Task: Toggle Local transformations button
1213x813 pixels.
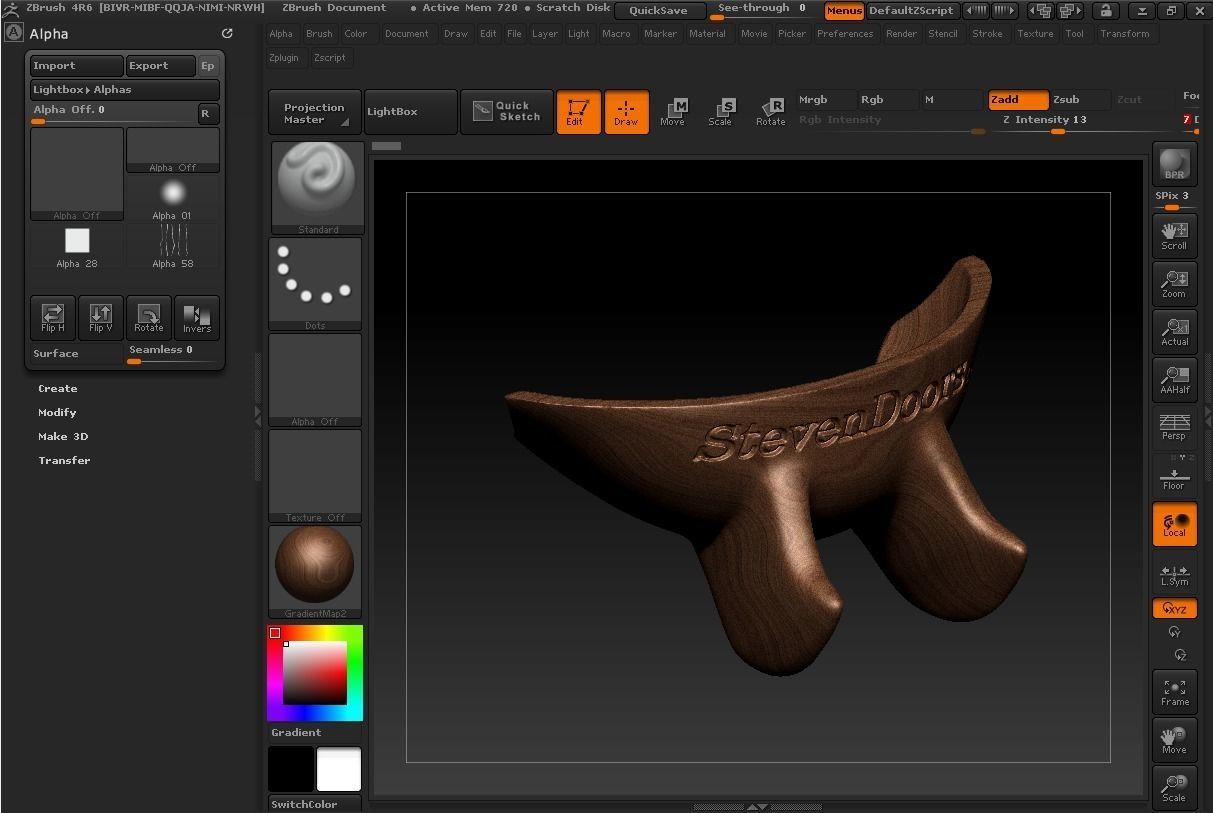Action: tap(1174, 523)
